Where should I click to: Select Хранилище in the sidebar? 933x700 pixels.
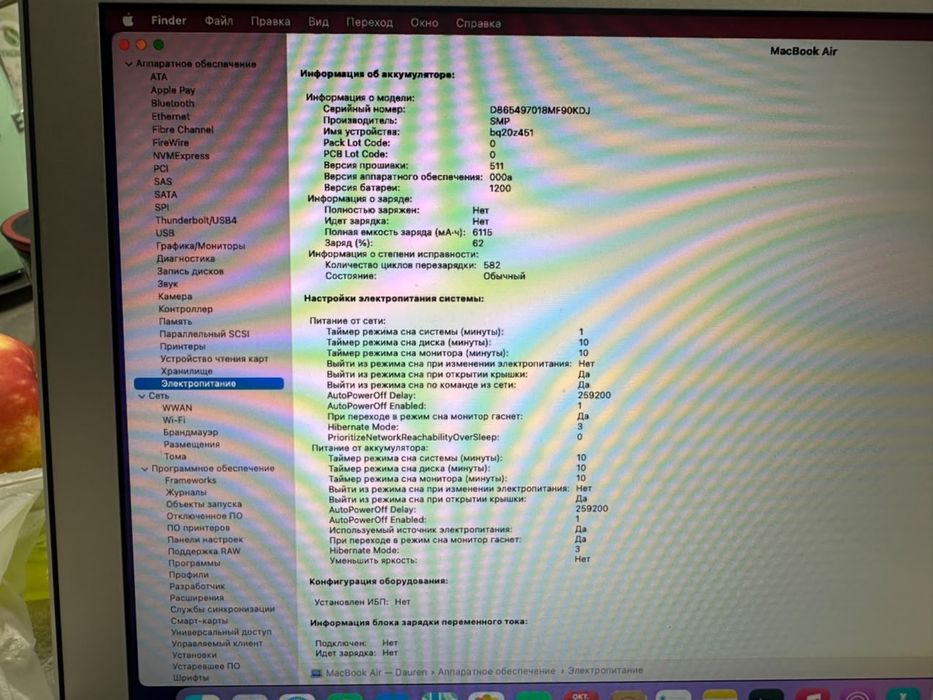[186, 371]
